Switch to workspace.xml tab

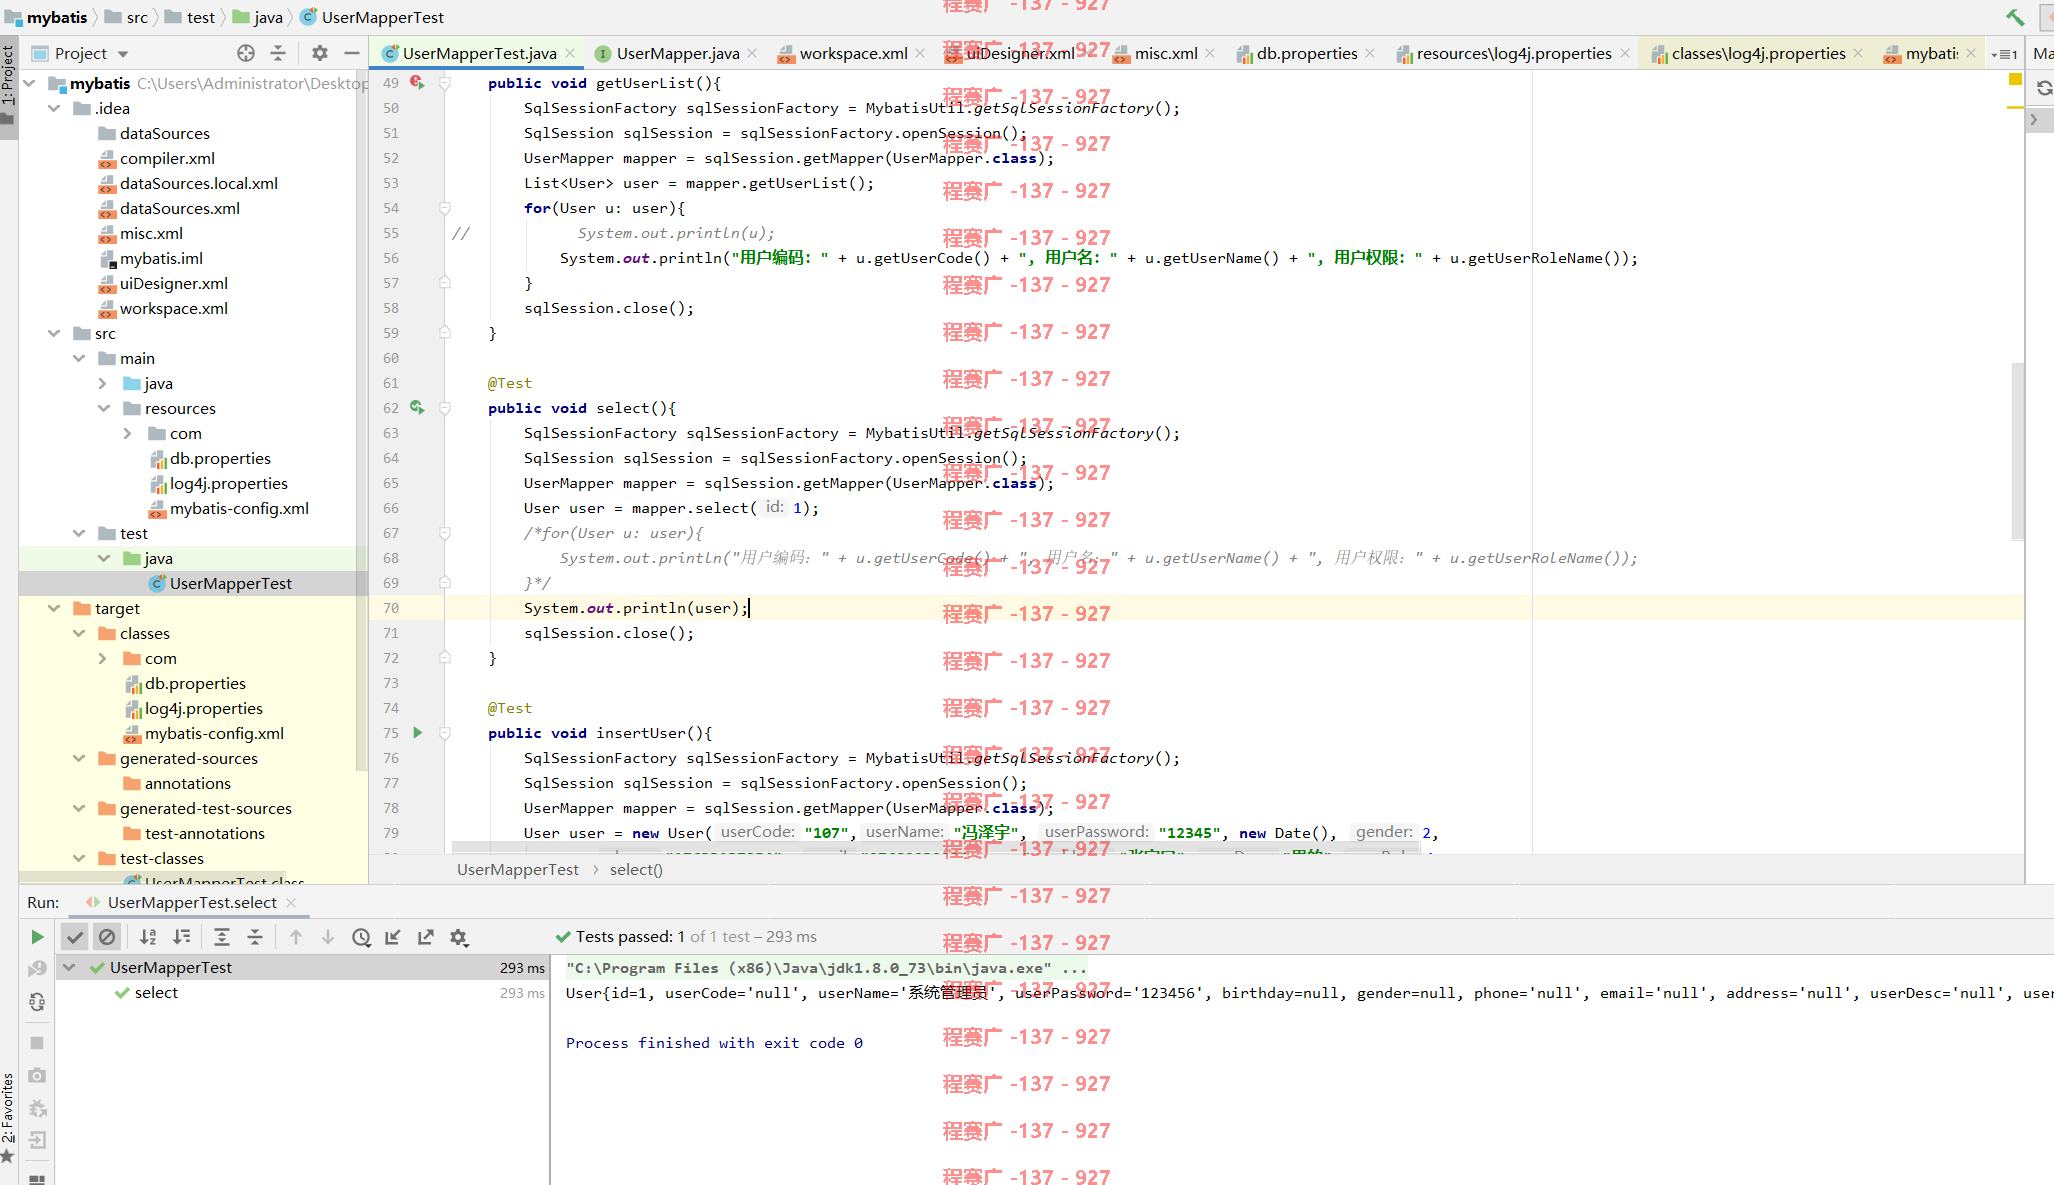coord(853,54)
